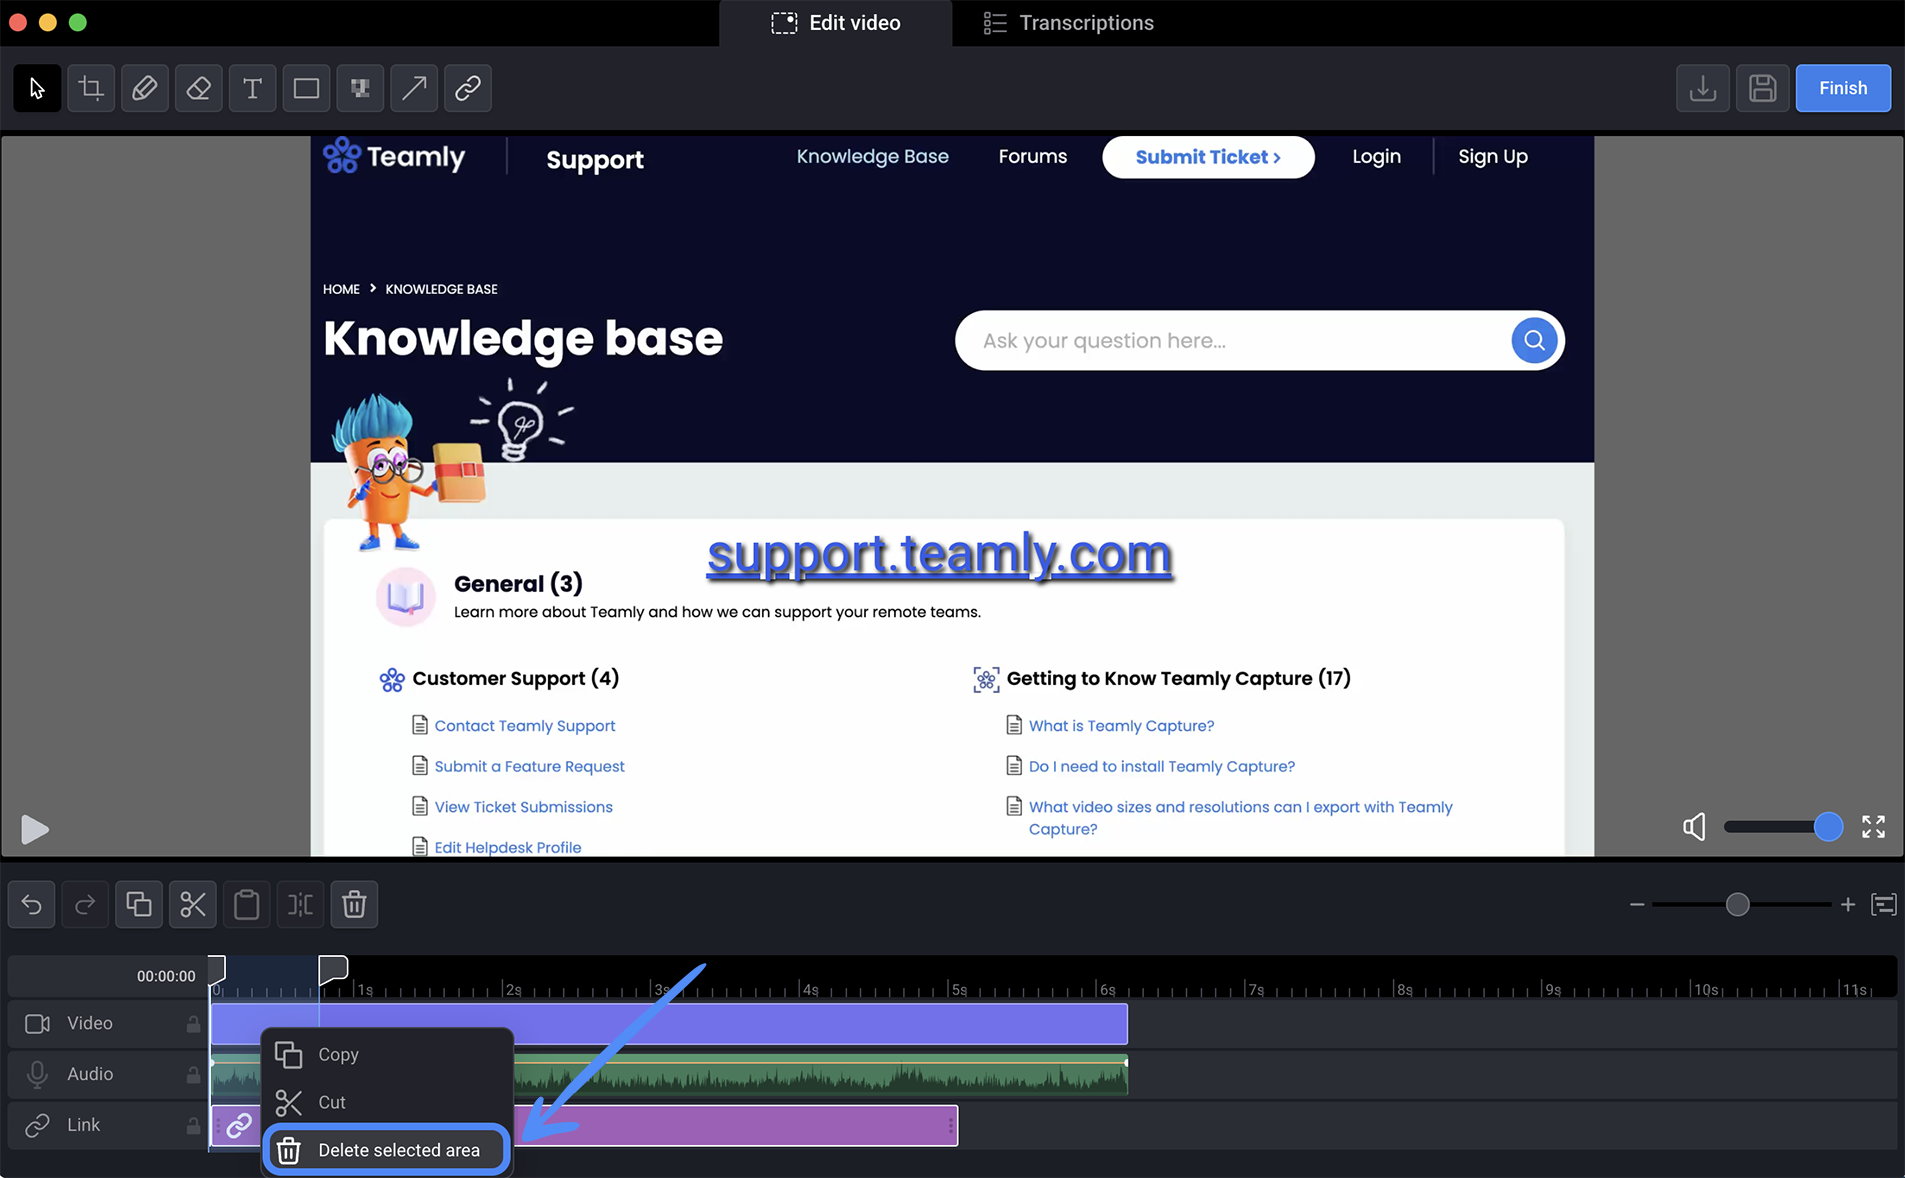The image size is (1905, 1178).
Task: Open the support.teamly.com link overlay
Action: tap(939, 554)
